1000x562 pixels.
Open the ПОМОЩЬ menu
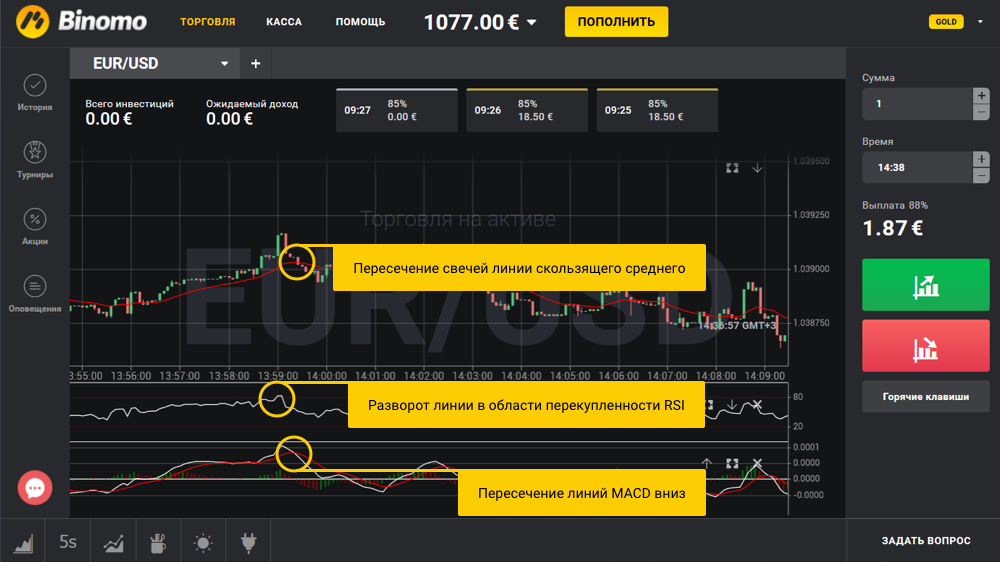360,22
